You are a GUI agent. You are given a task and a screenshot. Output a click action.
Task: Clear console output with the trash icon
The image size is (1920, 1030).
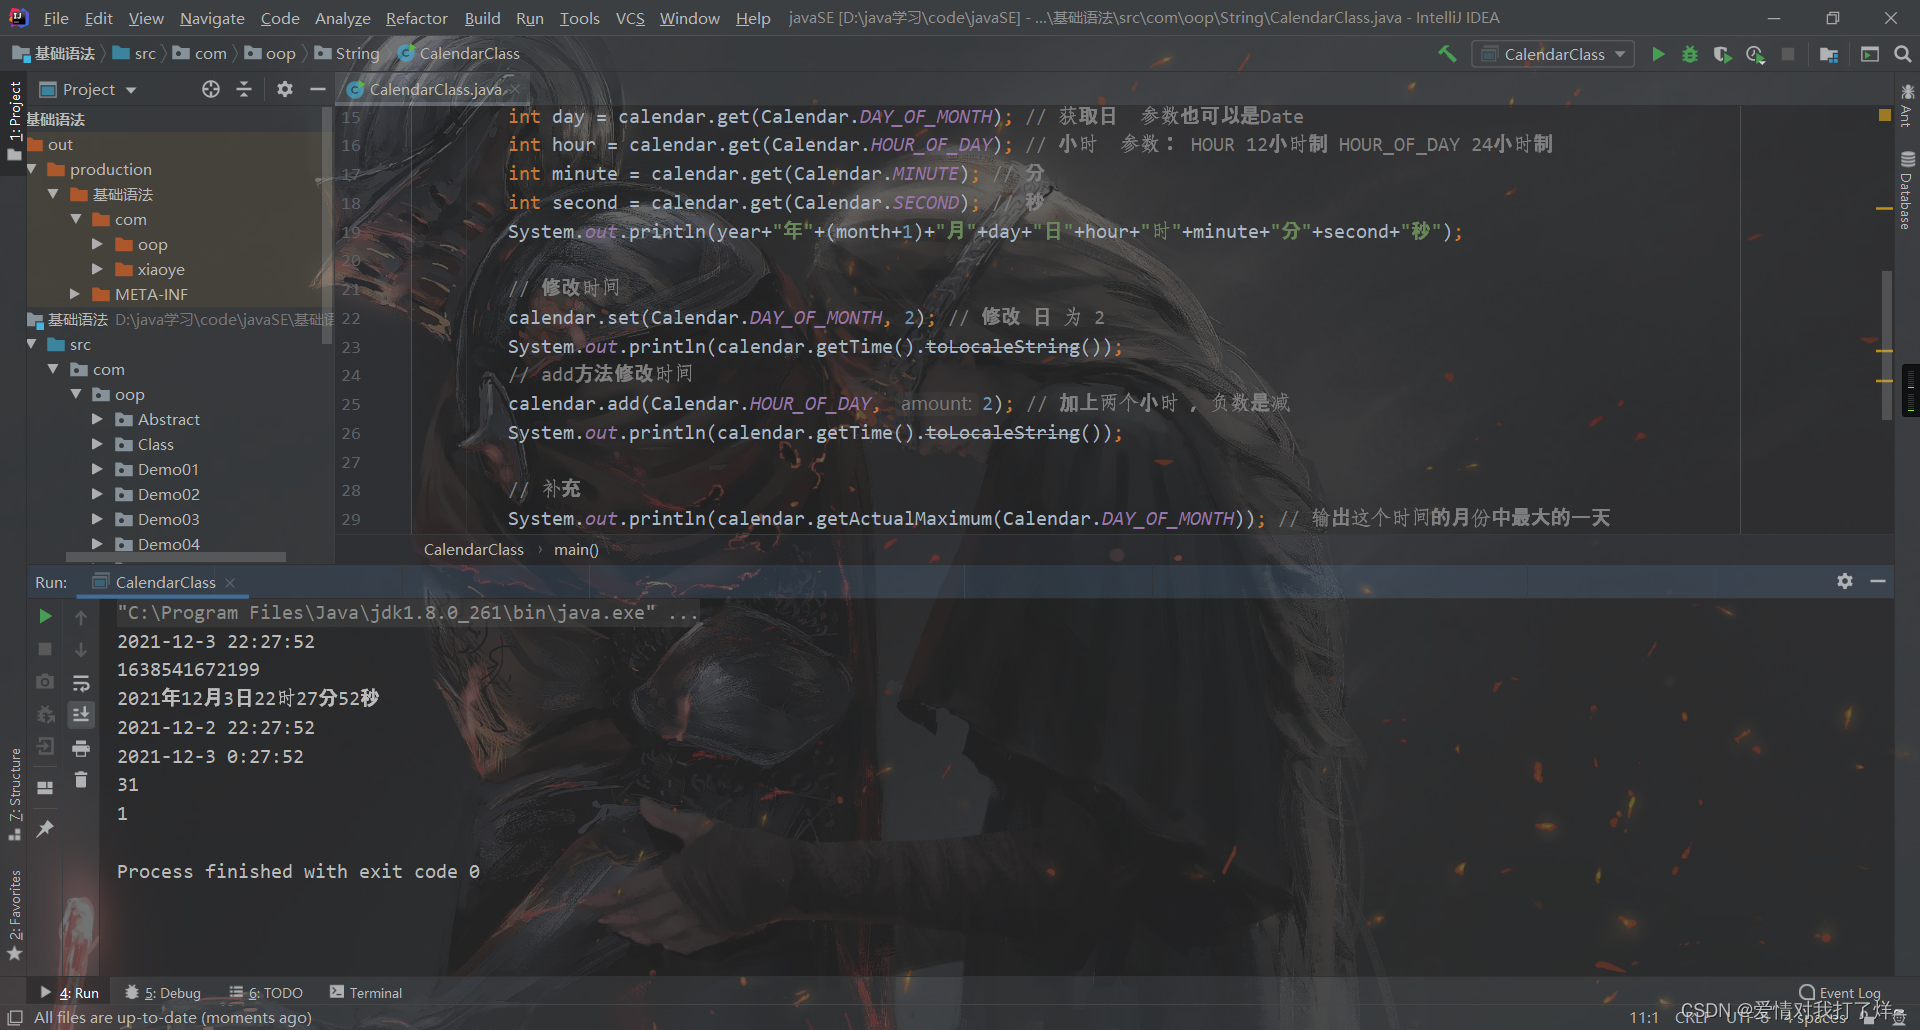click(81, 779)
